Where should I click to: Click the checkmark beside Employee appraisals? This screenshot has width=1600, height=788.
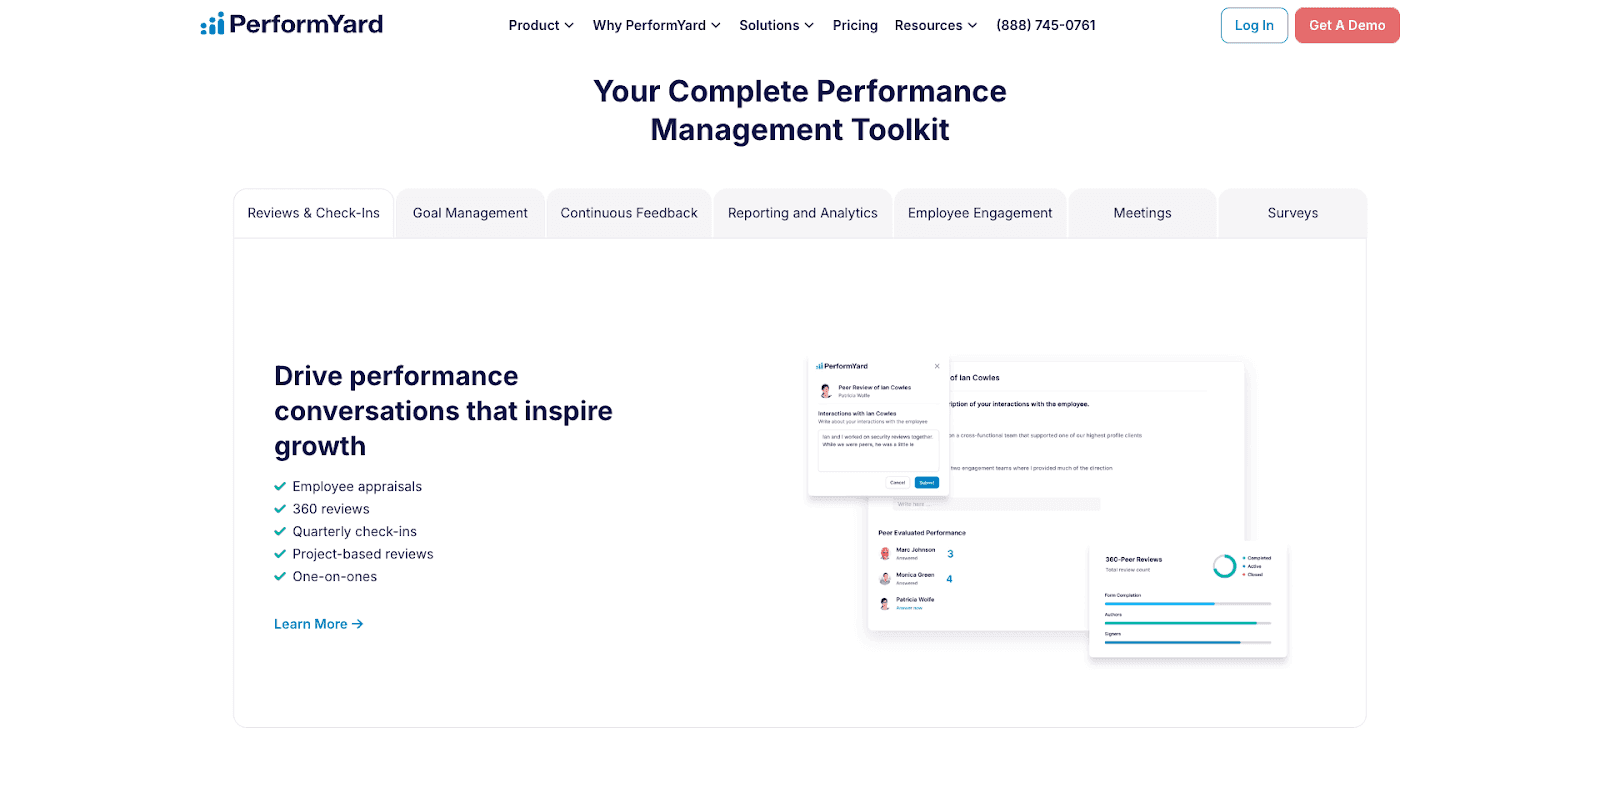coord(280,487)
